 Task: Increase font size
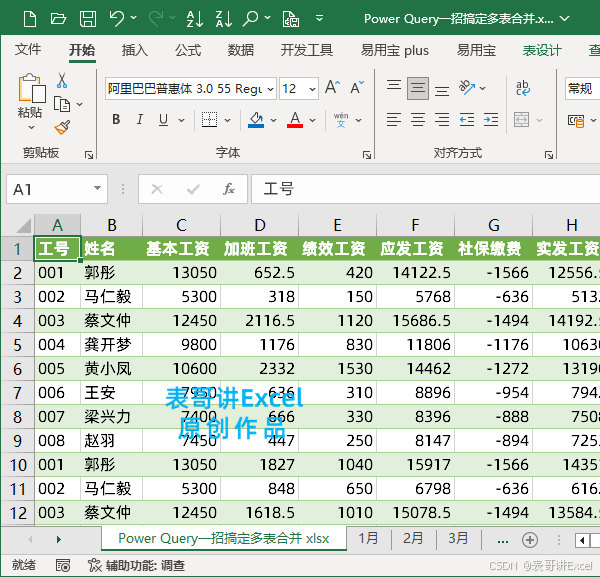pyautogui.click(x=333, y=88)
